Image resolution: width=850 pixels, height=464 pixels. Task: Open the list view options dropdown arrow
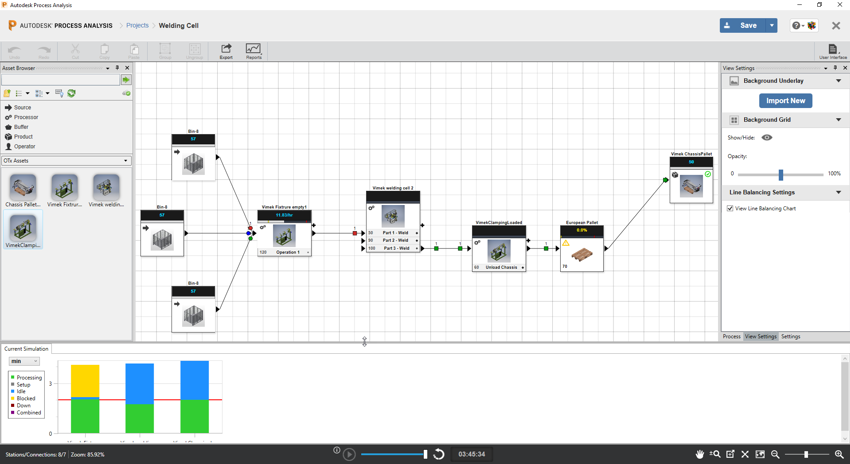pos(28,93)
